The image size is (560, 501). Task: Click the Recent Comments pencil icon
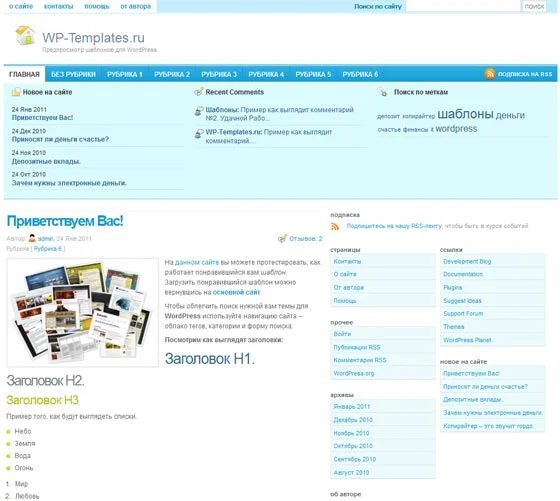tap(199, 92)
